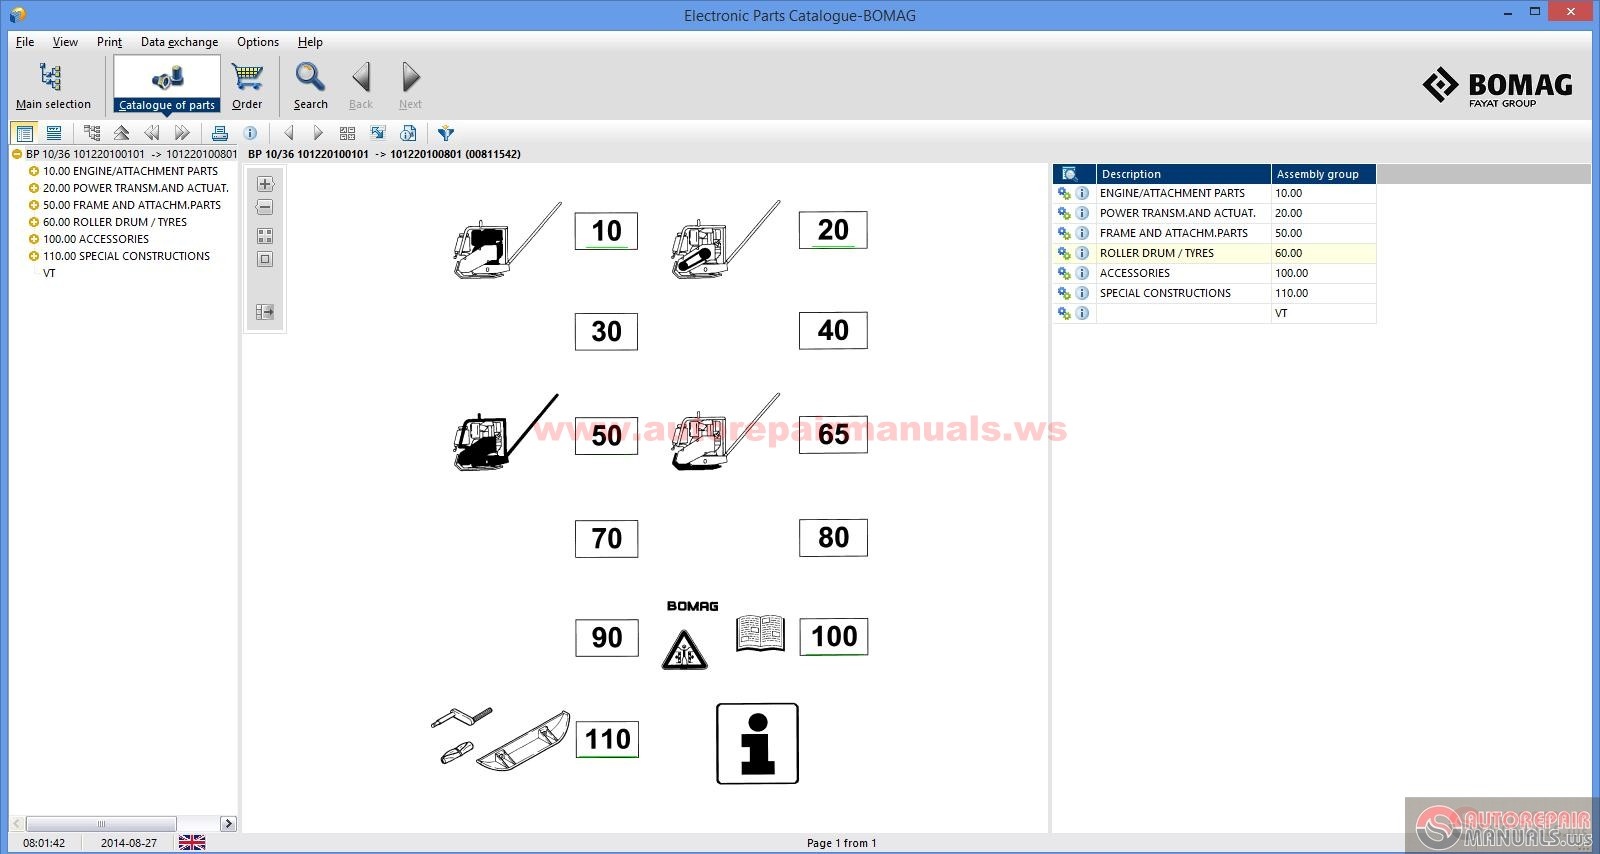
Task: Sort by Description column header
Action: [x=1183, y=174]
